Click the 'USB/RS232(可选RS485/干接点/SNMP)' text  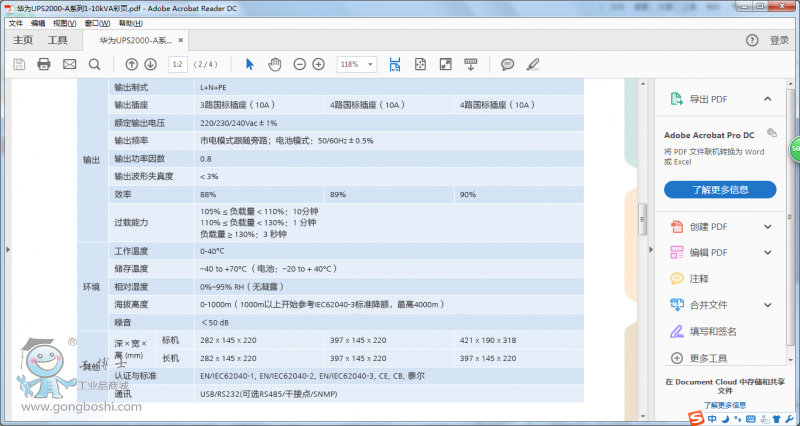pyautogui.click(x=269, y=394)
